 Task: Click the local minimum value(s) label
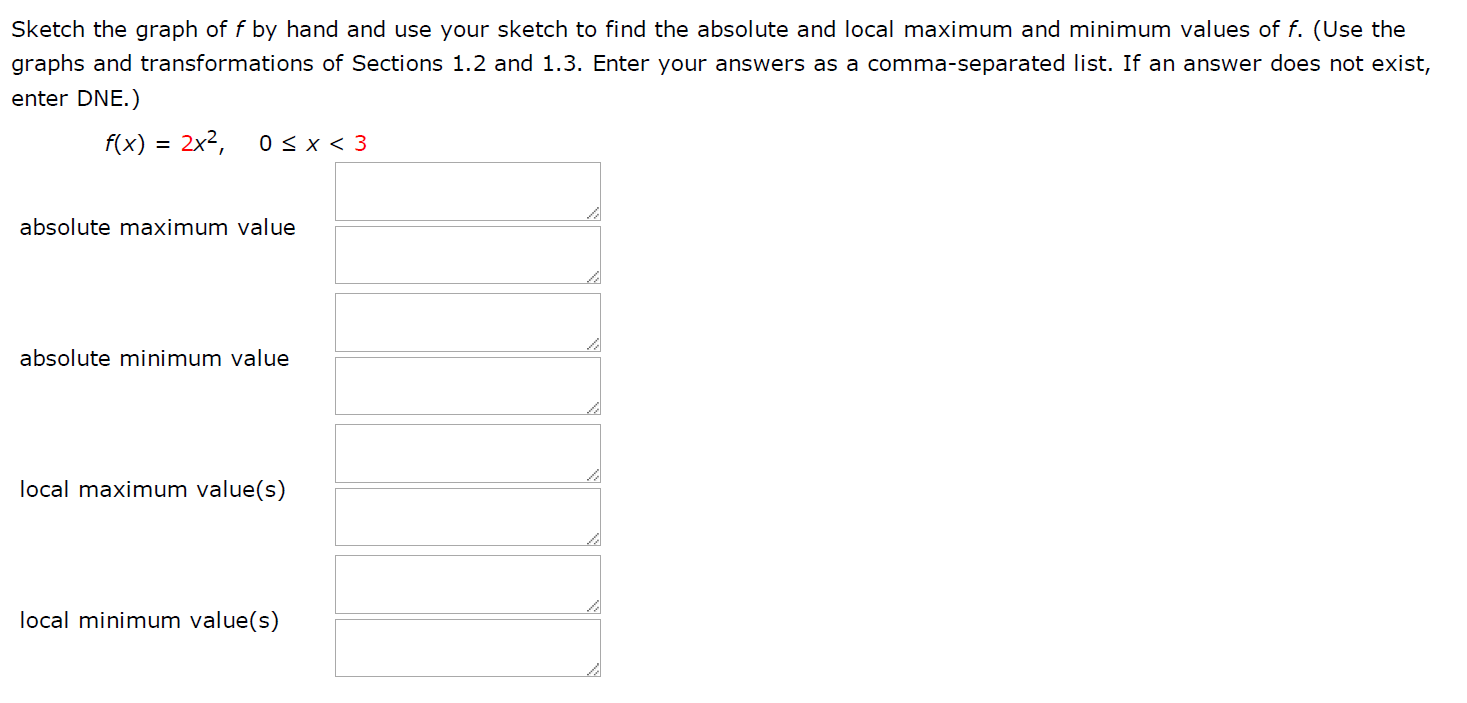[149, 620]
